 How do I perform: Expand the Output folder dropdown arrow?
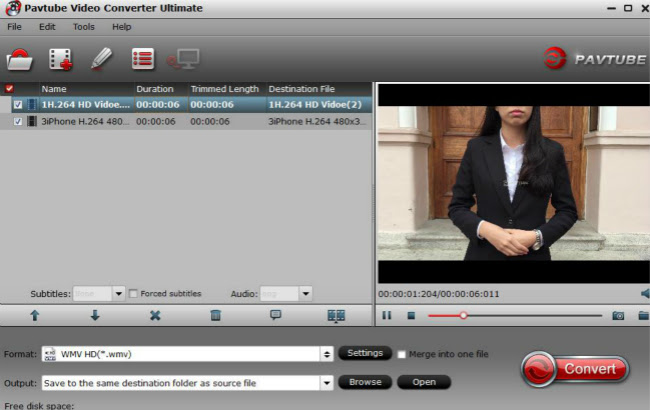[327, 383]
